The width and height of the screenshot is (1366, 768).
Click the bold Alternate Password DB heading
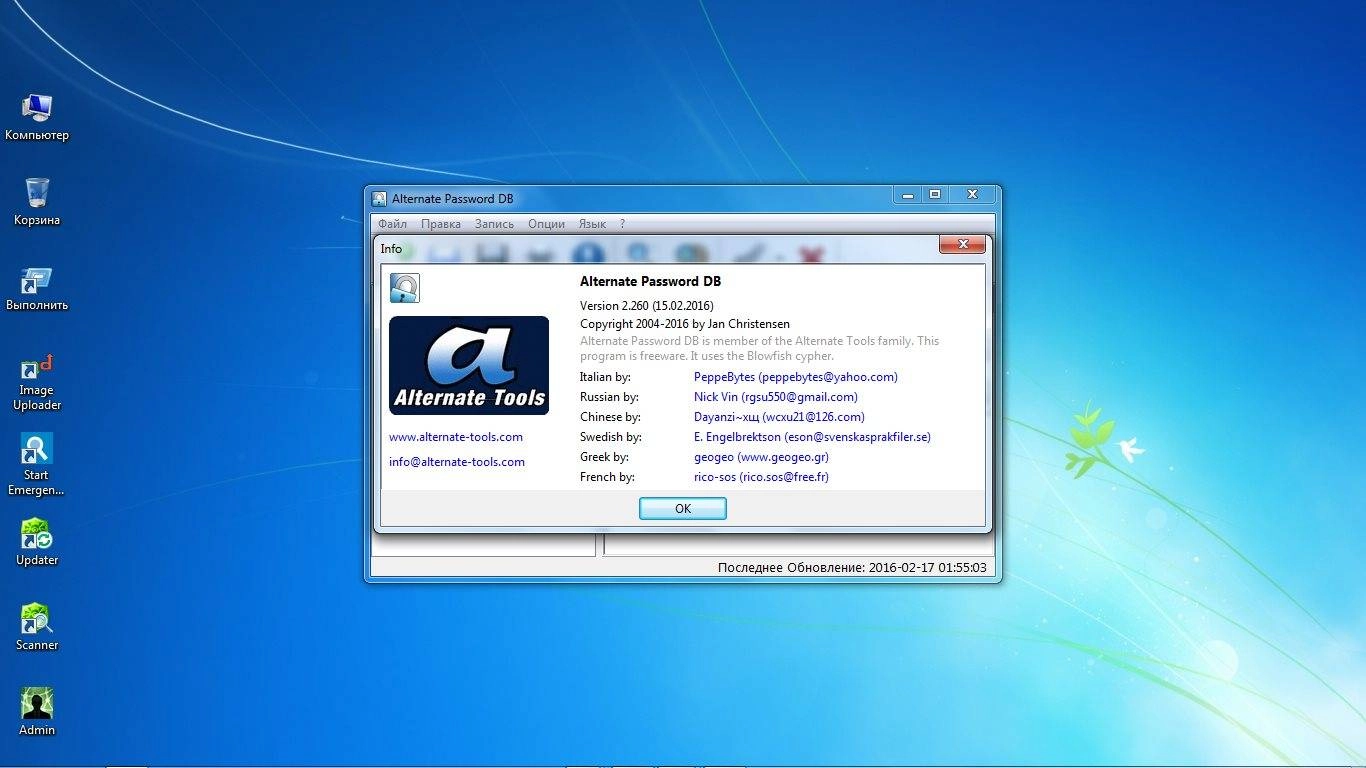(650, 282)
